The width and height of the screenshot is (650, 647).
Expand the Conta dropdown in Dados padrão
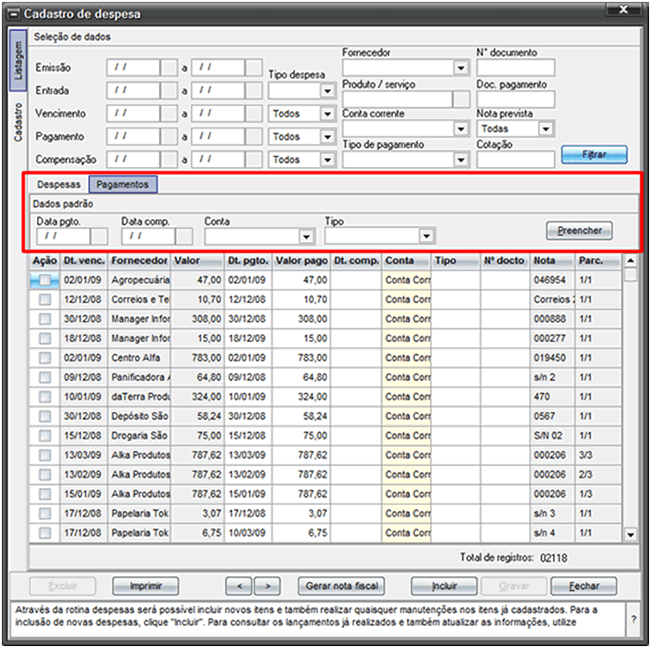point(306,237)
